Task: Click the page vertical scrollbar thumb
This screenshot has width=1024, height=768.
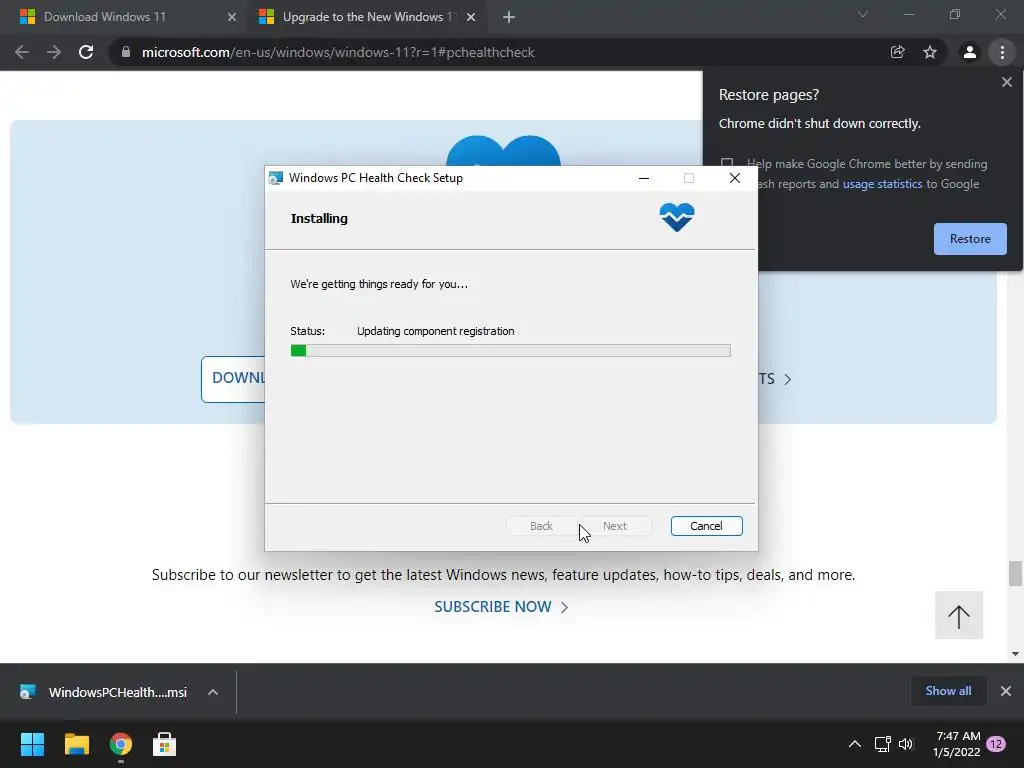Action: pos(1015,573)
